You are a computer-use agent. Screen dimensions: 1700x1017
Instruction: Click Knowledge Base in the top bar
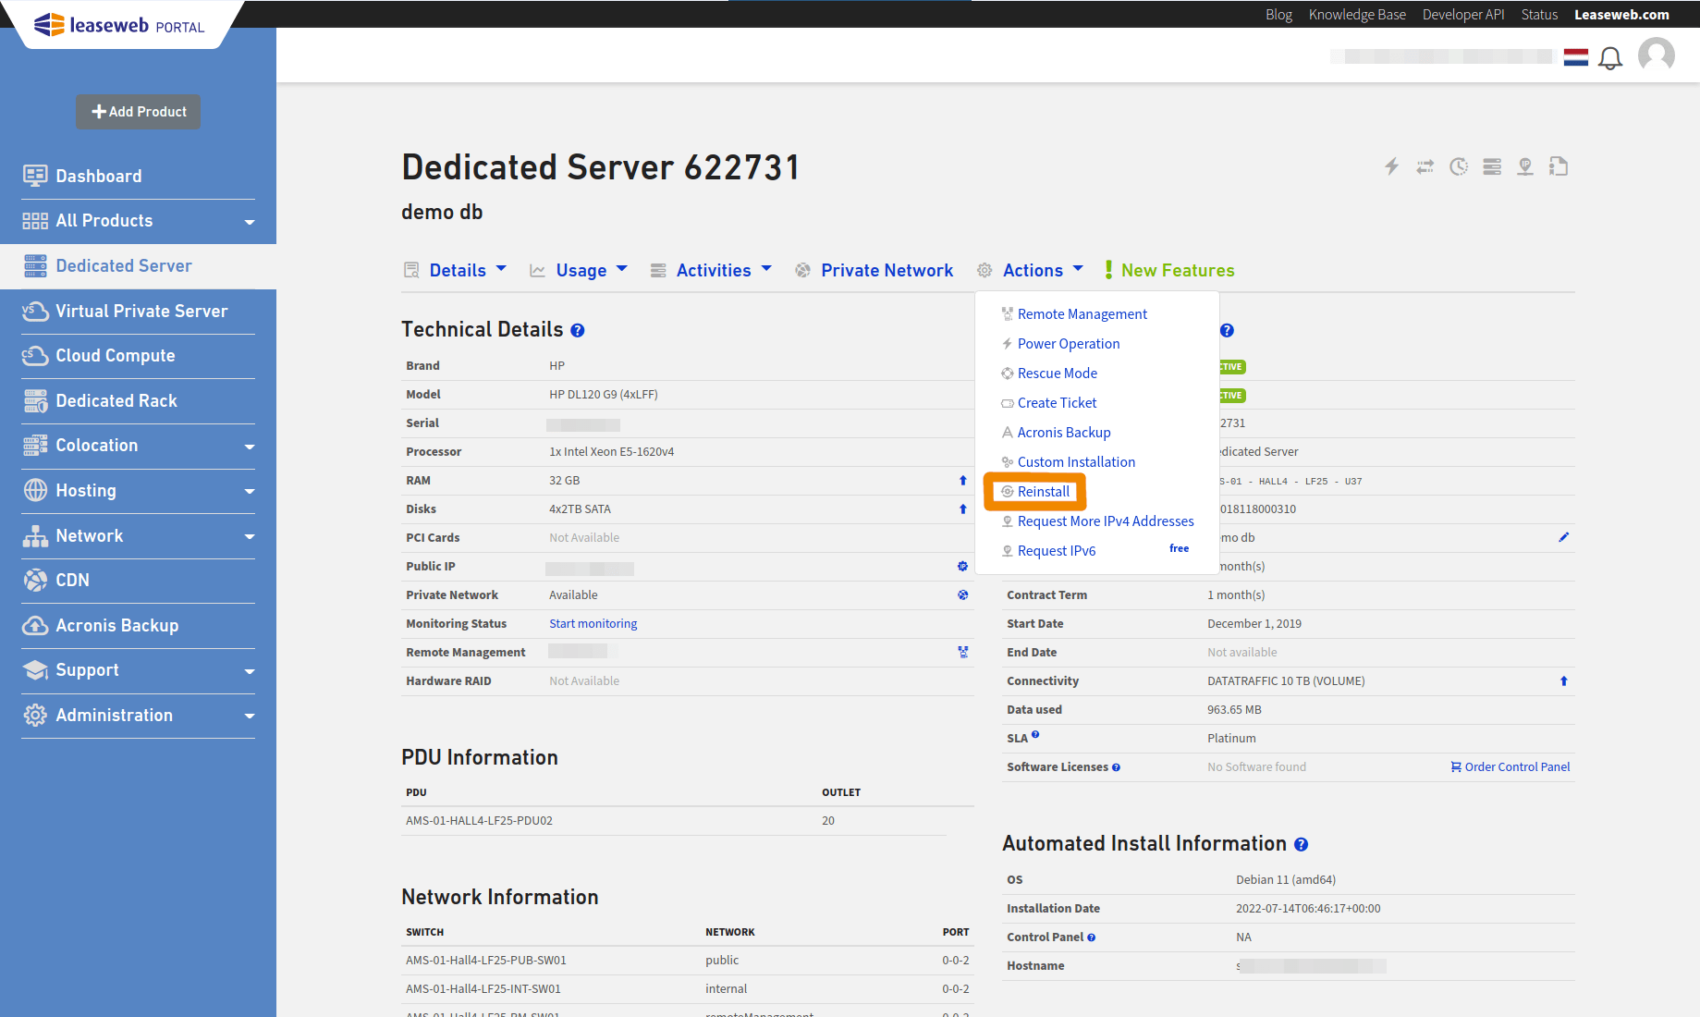(x=1356, y=14)
